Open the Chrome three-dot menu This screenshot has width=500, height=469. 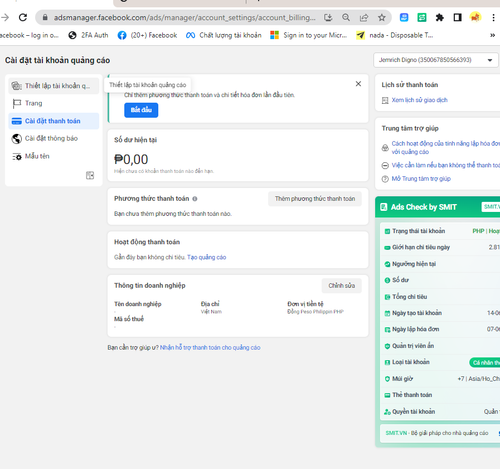click(493, 17)
